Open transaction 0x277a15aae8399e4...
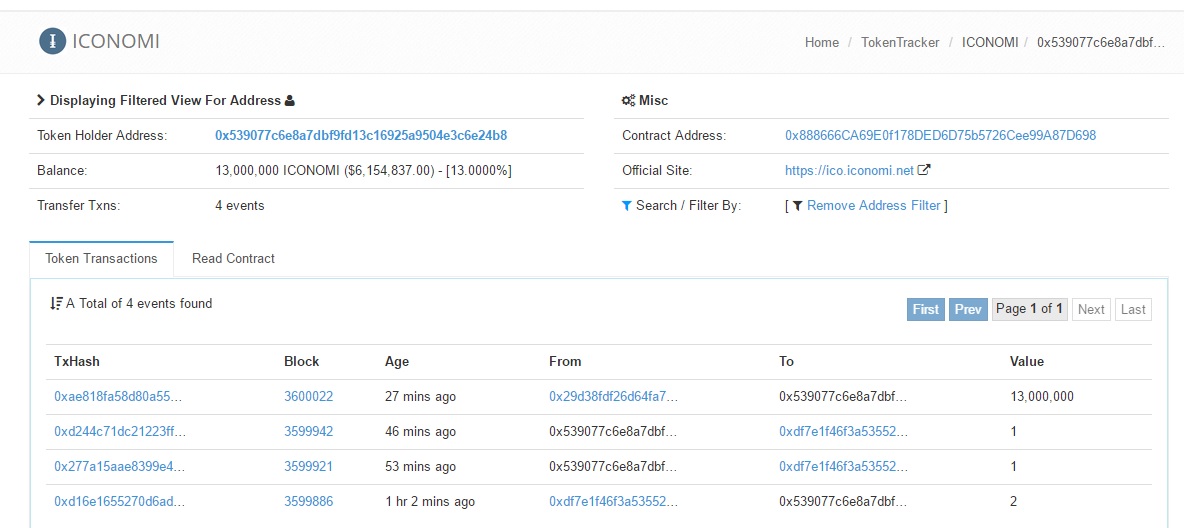 (119, 467)
